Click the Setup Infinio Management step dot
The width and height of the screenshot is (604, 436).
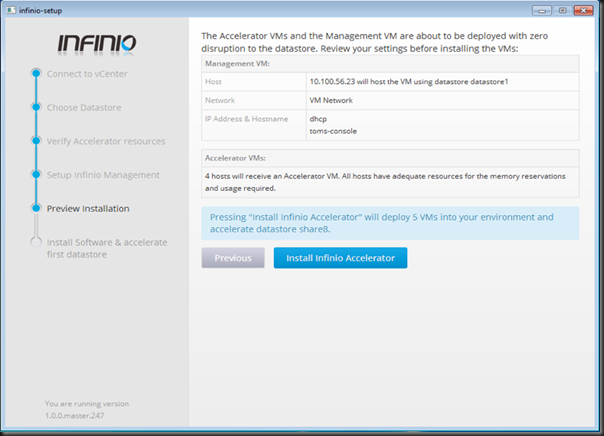click(x=36, y=174)
